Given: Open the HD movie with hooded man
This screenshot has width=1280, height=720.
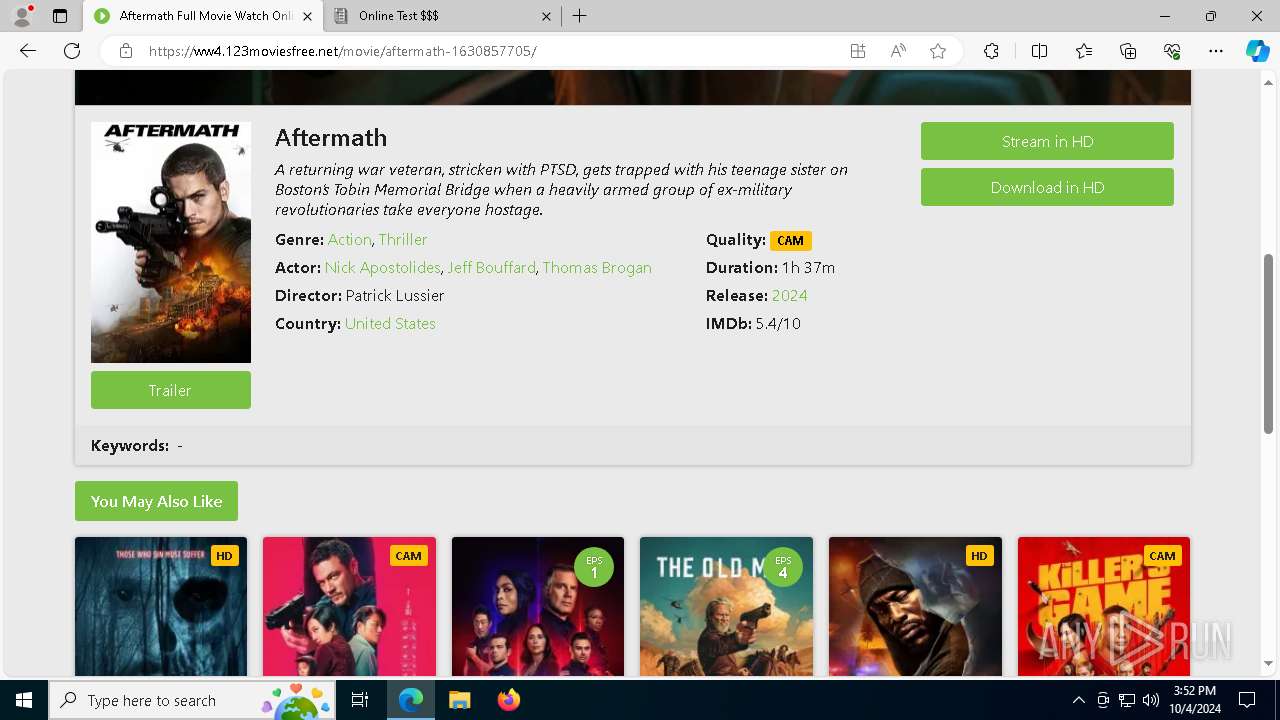Looking at the screenshot, I should click(x=915, y=607).
